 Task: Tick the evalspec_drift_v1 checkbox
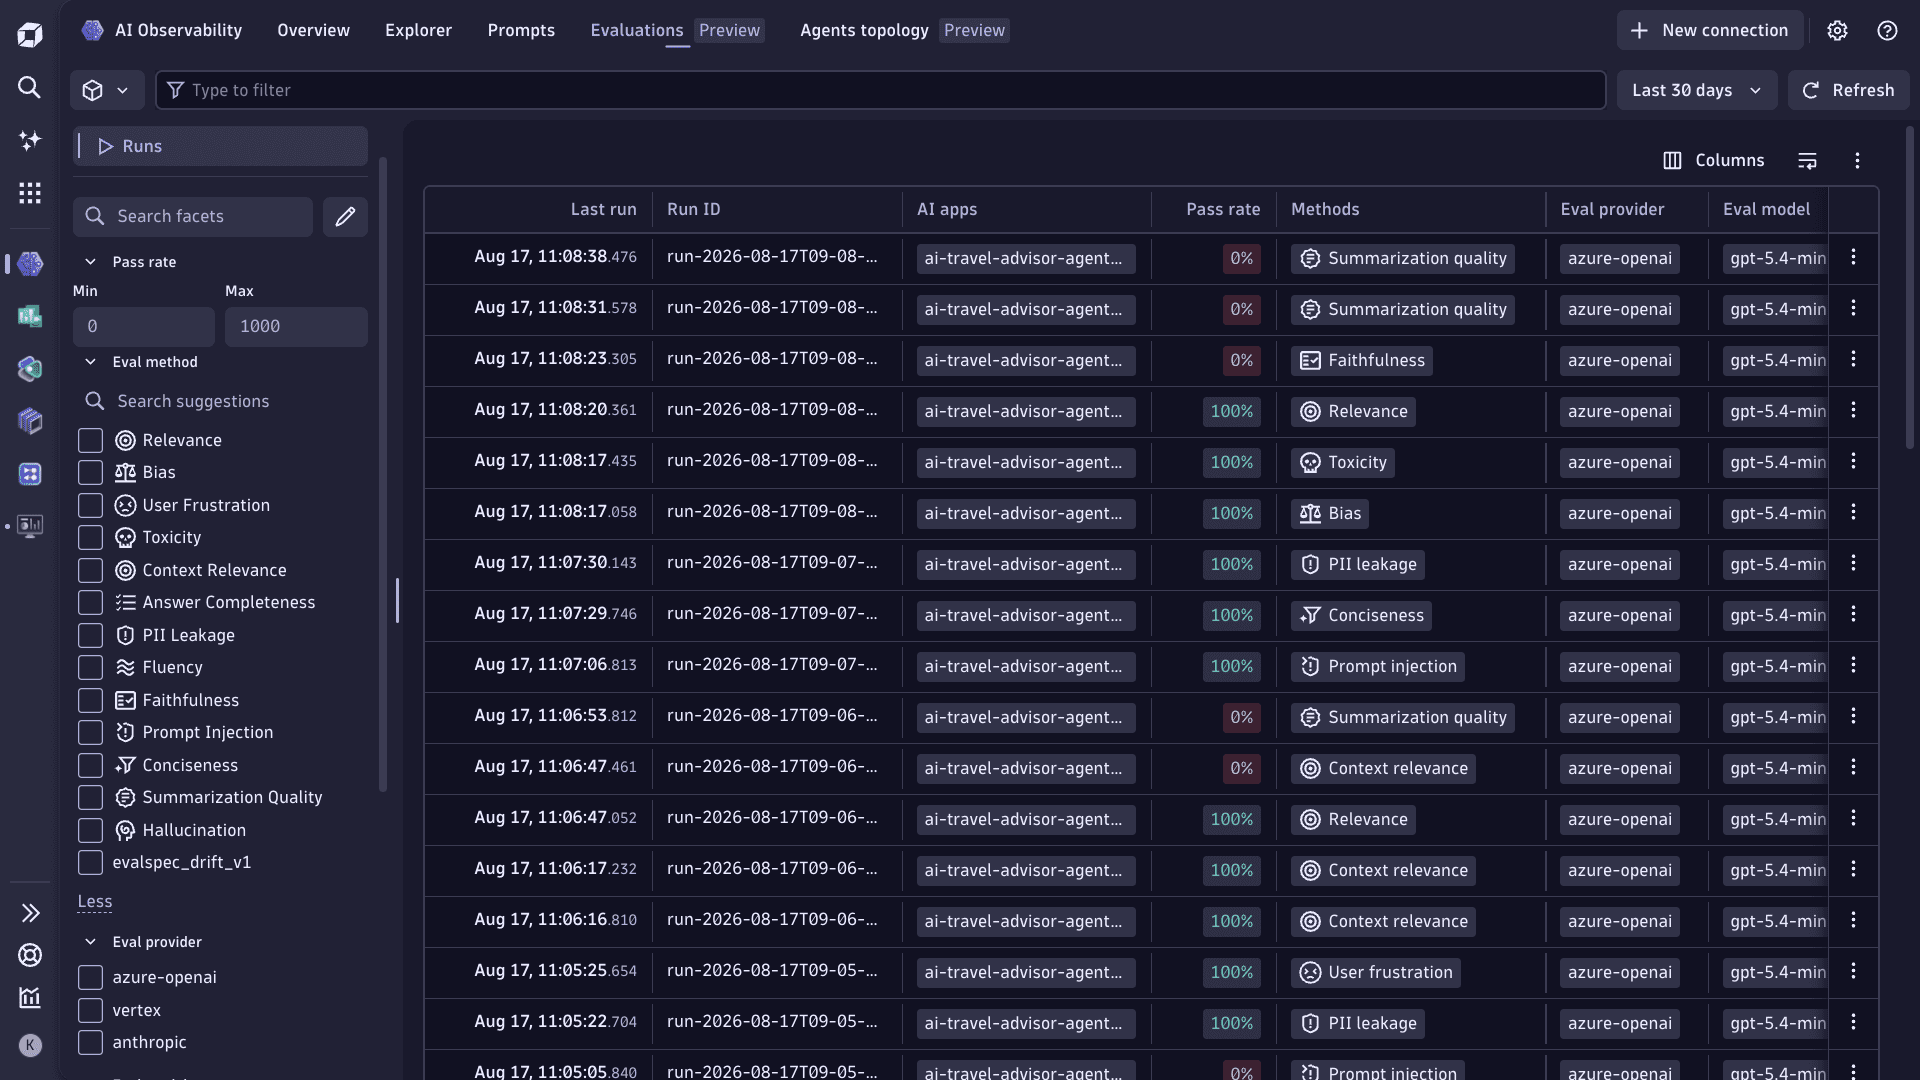pyautogui.click(x=90, y=862)
